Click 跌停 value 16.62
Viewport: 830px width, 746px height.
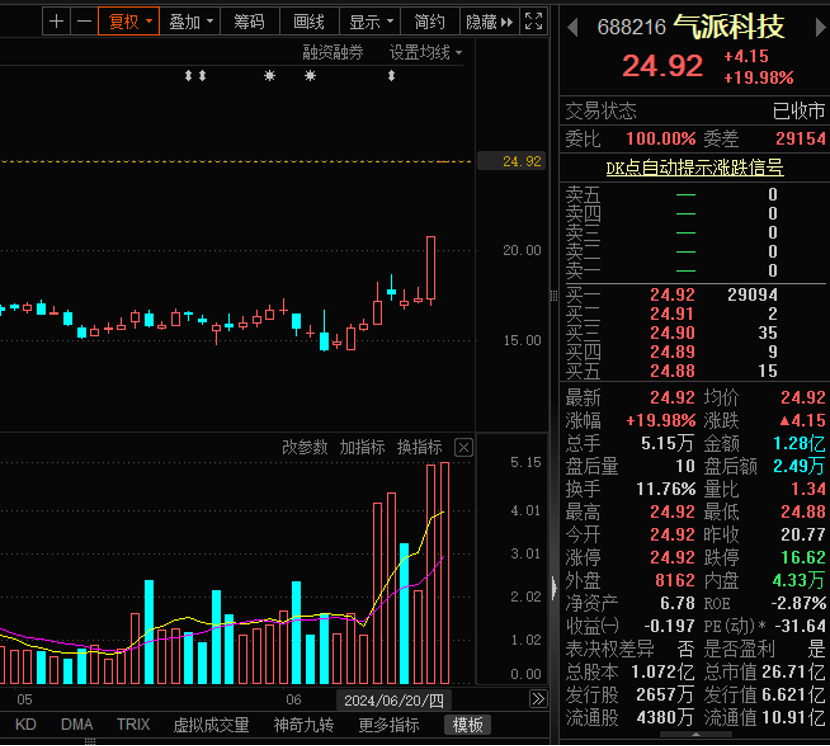803,558
